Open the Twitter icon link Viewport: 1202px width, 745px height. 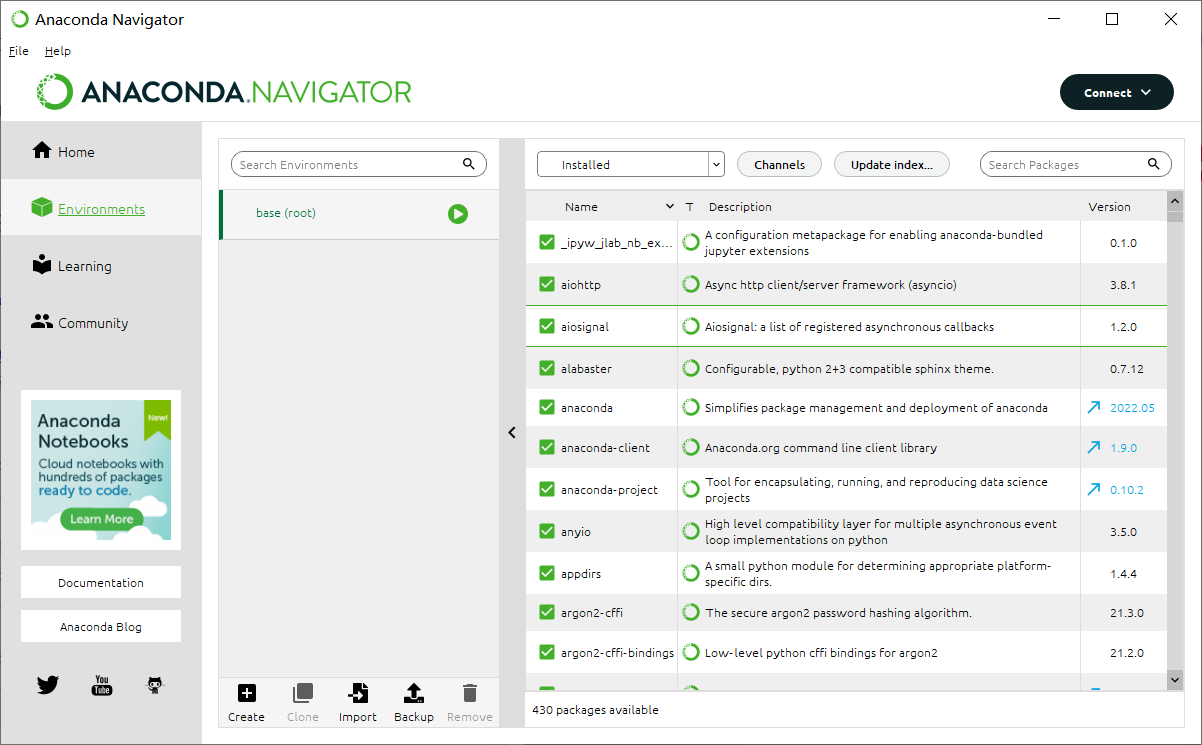click(x=48, y=685)
